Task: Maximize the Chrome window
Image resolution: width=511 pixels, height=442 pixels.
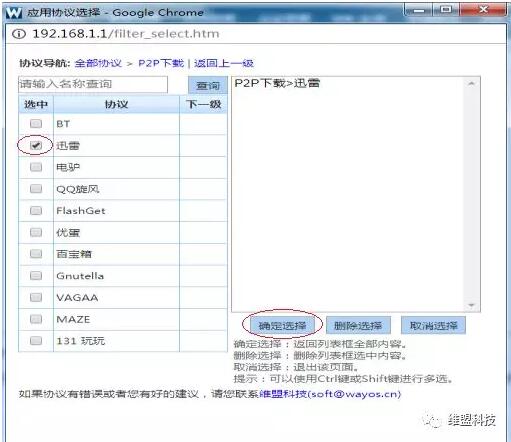Action: tap(446, 10)
